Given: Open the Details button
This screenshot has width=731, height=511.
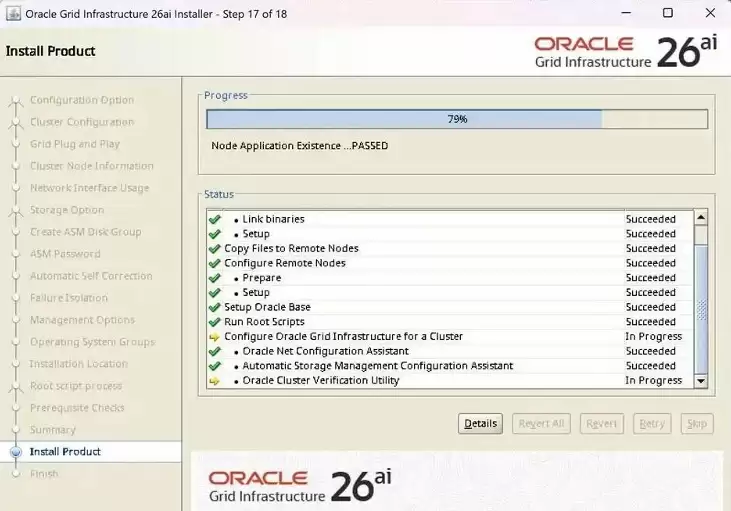Looking at the screenshot, I should click(x=480, y=423).
